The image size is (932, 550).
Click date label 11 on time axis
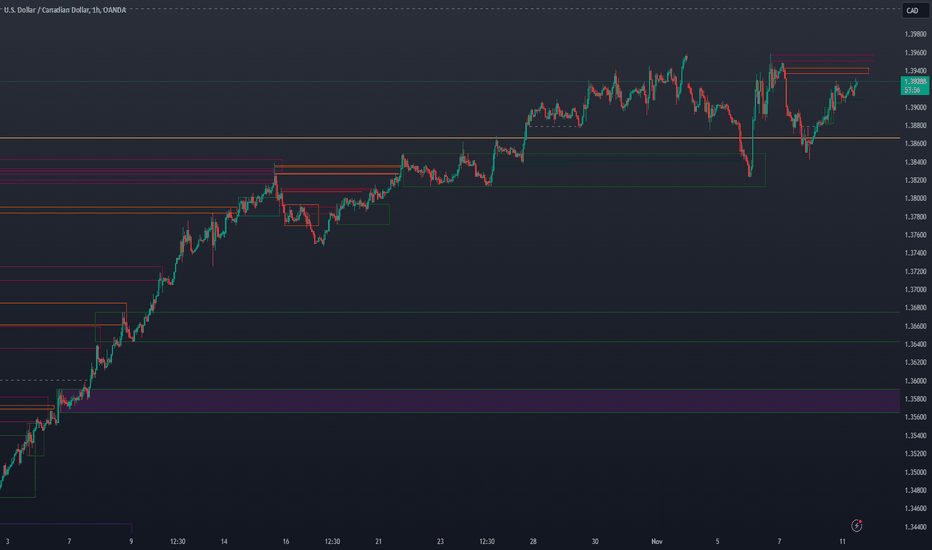(842, 542)
